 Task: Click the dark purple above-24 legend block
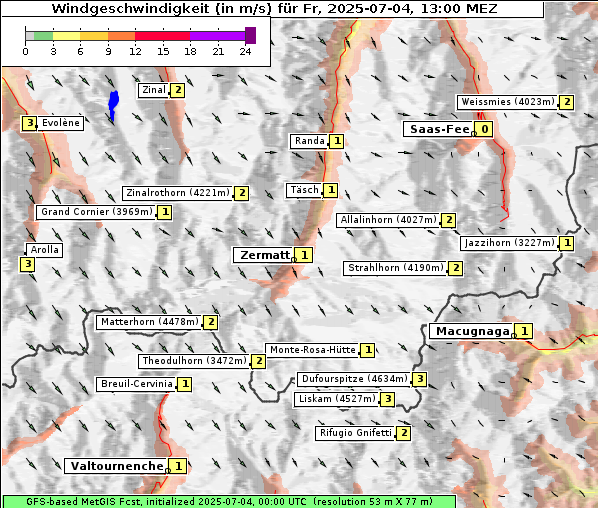(251, 35)
